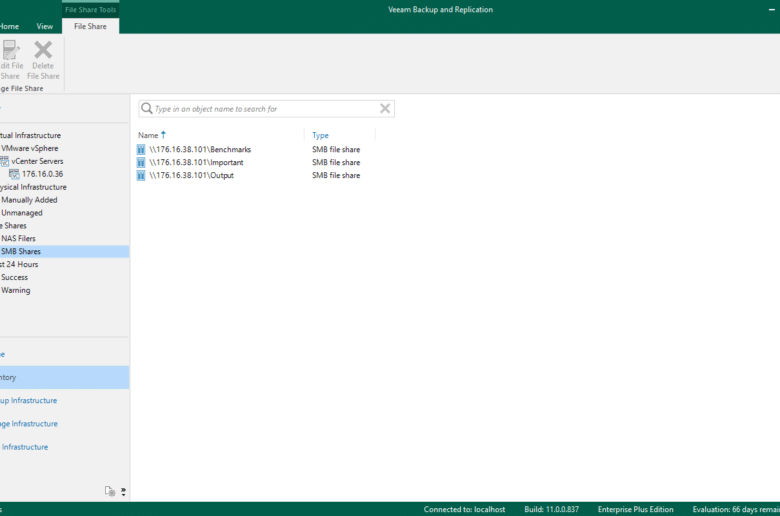Image resolution: width=780 pixels, height=516 pixels.
Task: Select \\176.16.38.101\Benchmarks row
Action: point(200,149)
